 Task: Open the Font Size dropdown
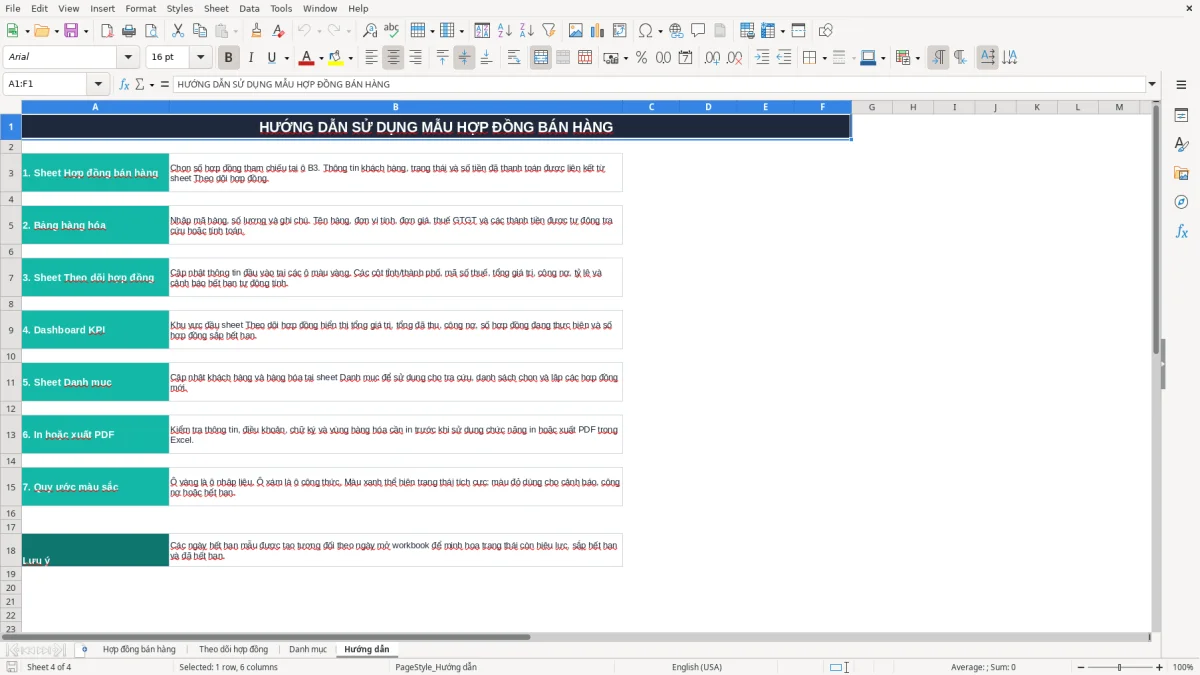[201, 58]
